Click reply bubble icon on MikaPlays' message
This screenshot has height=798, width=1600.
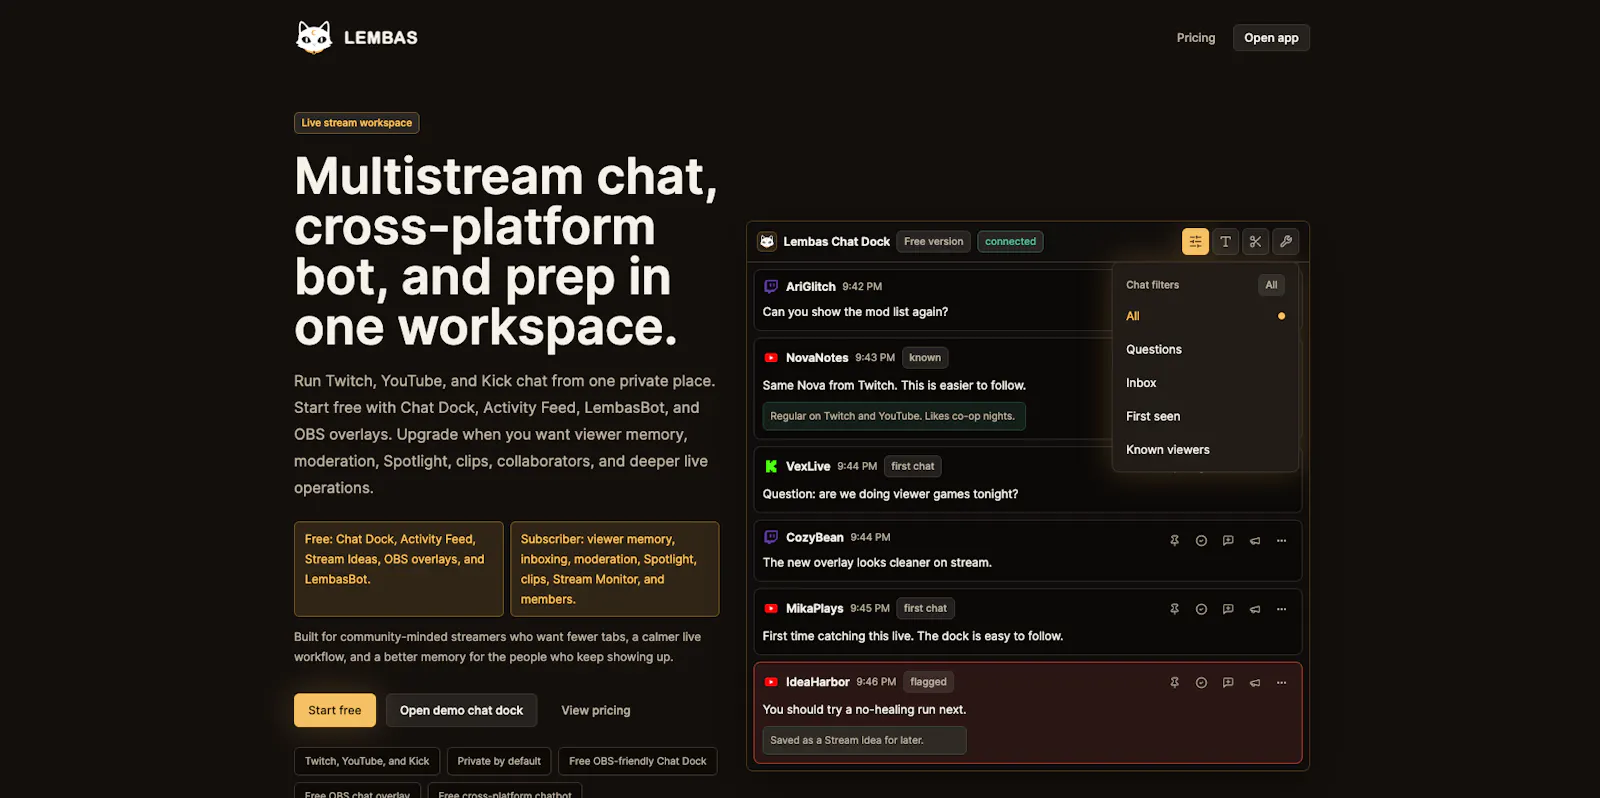pos(1228,609)
